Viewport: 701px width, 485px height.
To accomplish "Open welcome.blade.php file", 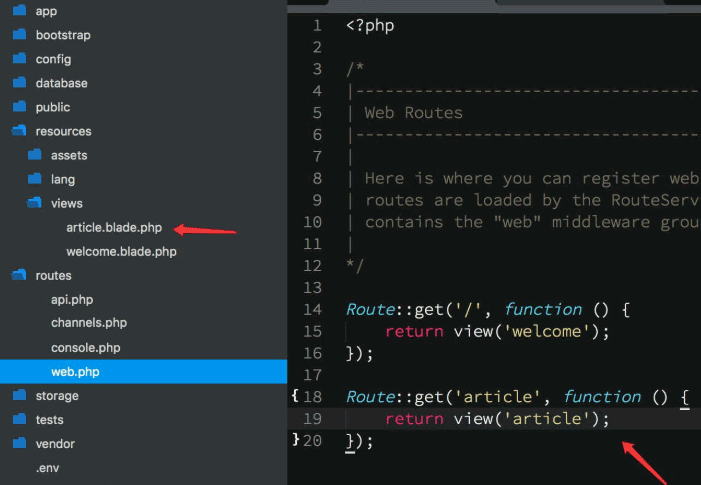I will click(121, 252).
